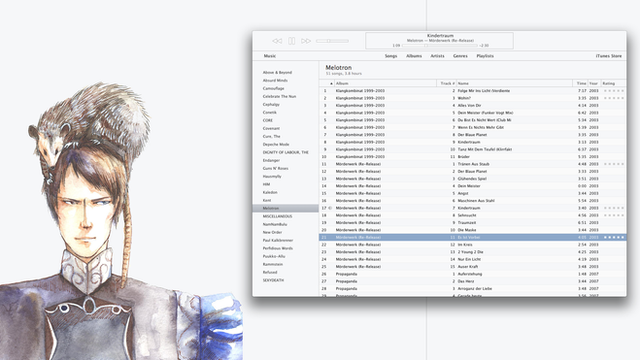
Task: Select artist Guns N' Roses
Action: click(x=276, y=169)
